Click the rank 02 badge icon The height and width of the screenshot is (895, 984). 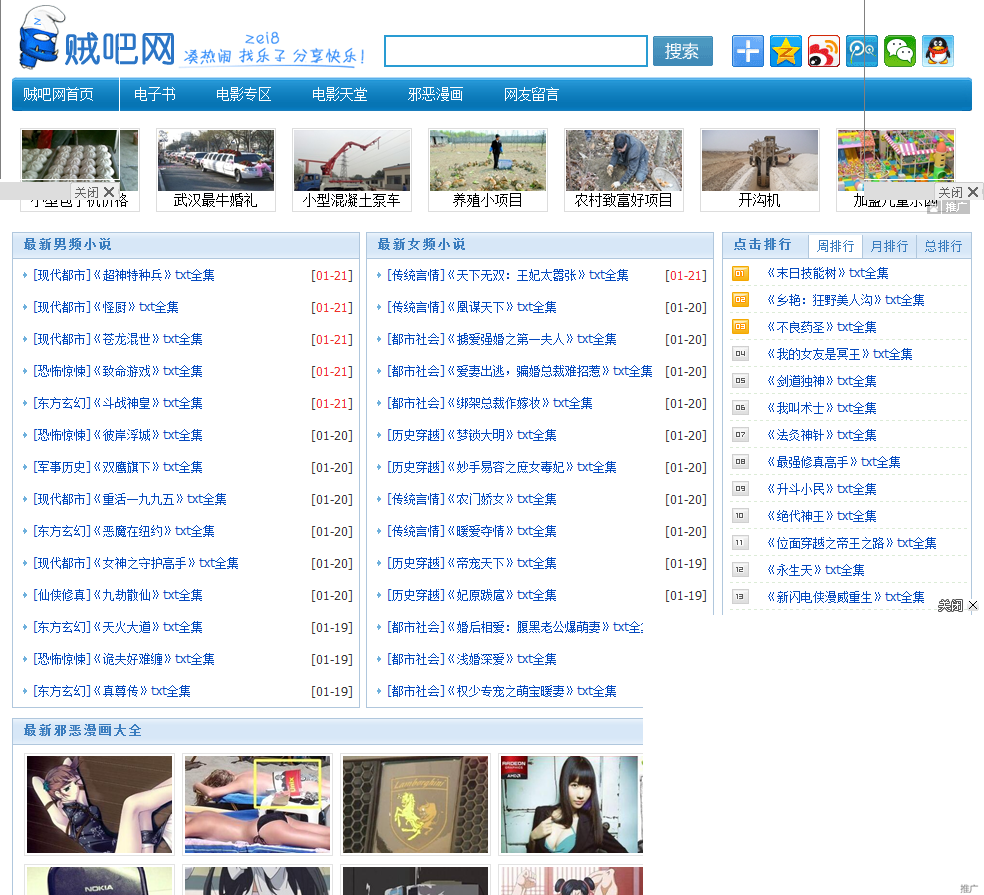click(x=740, y=300)
